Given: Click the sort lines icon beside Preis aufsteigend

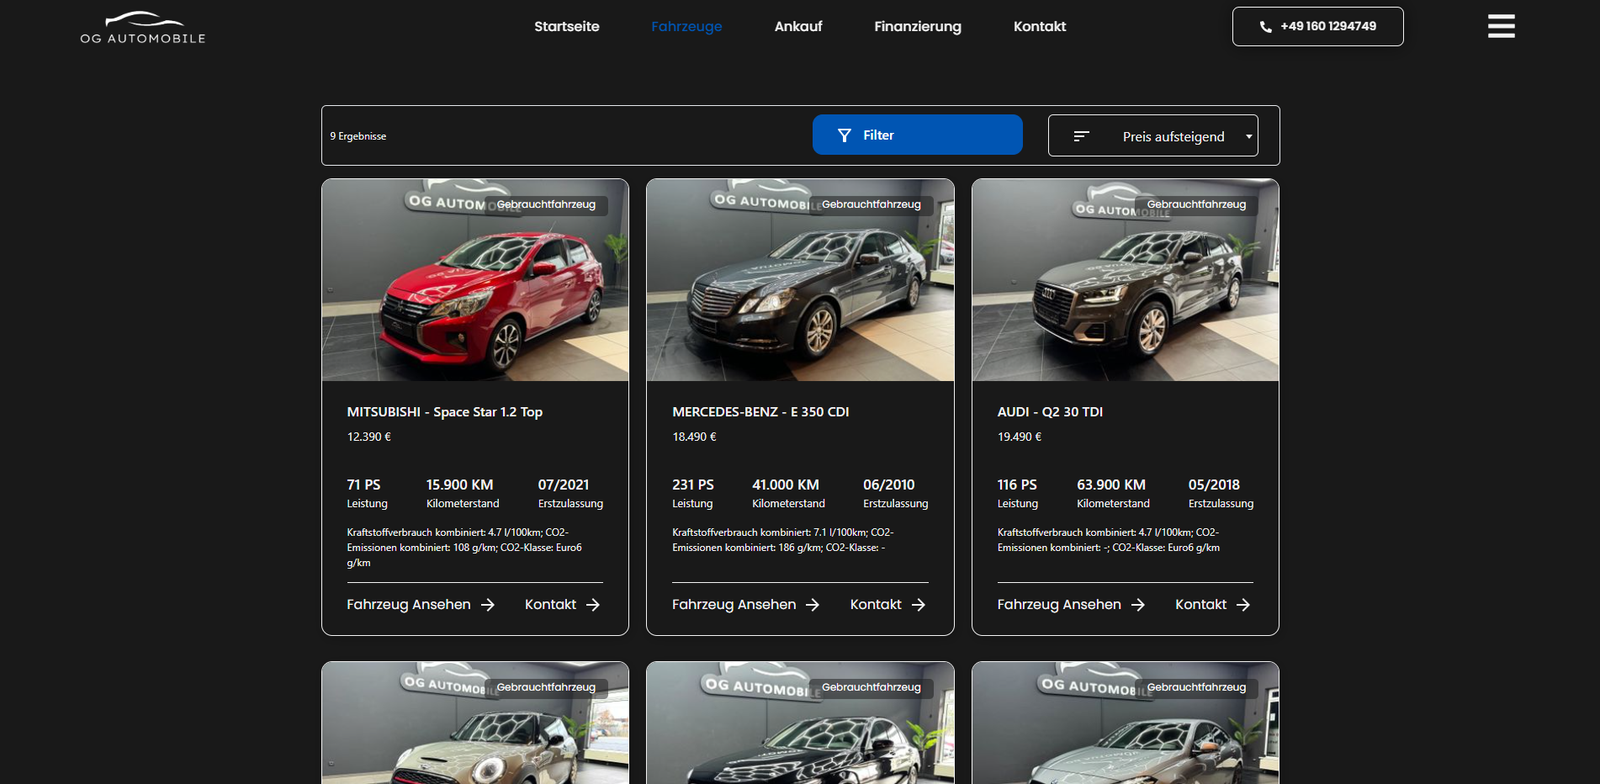Looking at the screenshot, I should point(1081,136).
